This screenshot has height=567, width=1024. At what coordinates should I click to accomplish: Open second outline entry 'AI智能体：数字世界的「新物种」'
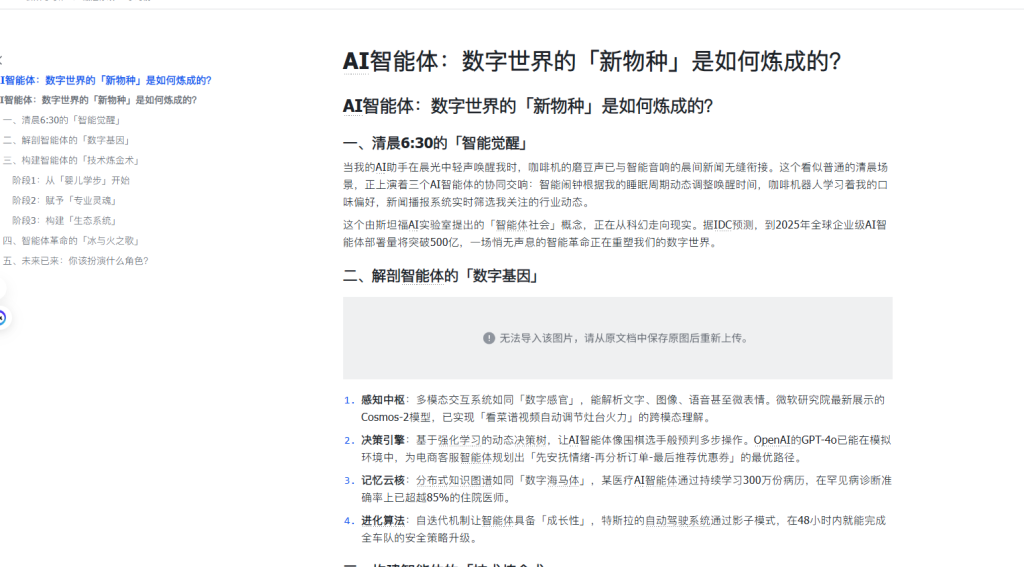click(98, 100)
